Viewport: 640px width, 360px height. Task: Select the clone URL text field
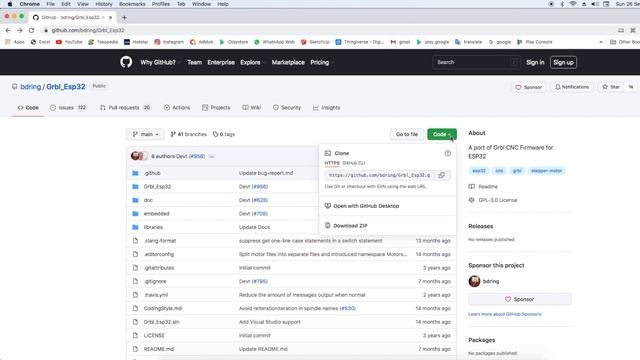[380, 175]
